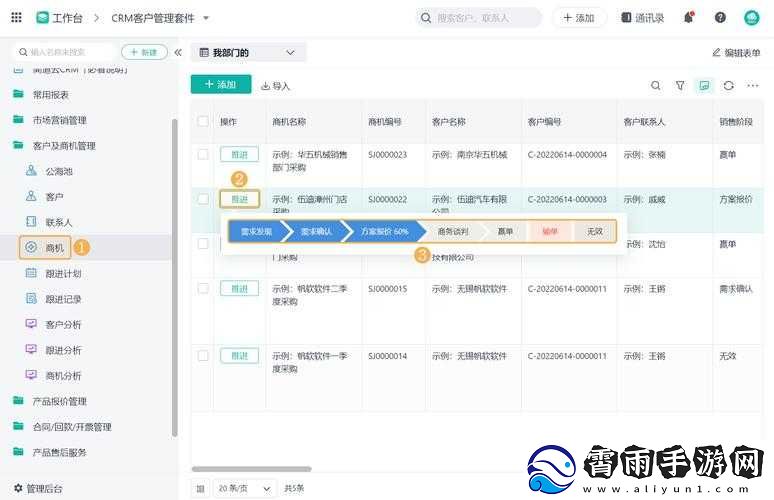Image resolution: width=774 pixels, height=500 pixels.
Task: Select the 需求发现 stage
Action: [x=256, y=231]
